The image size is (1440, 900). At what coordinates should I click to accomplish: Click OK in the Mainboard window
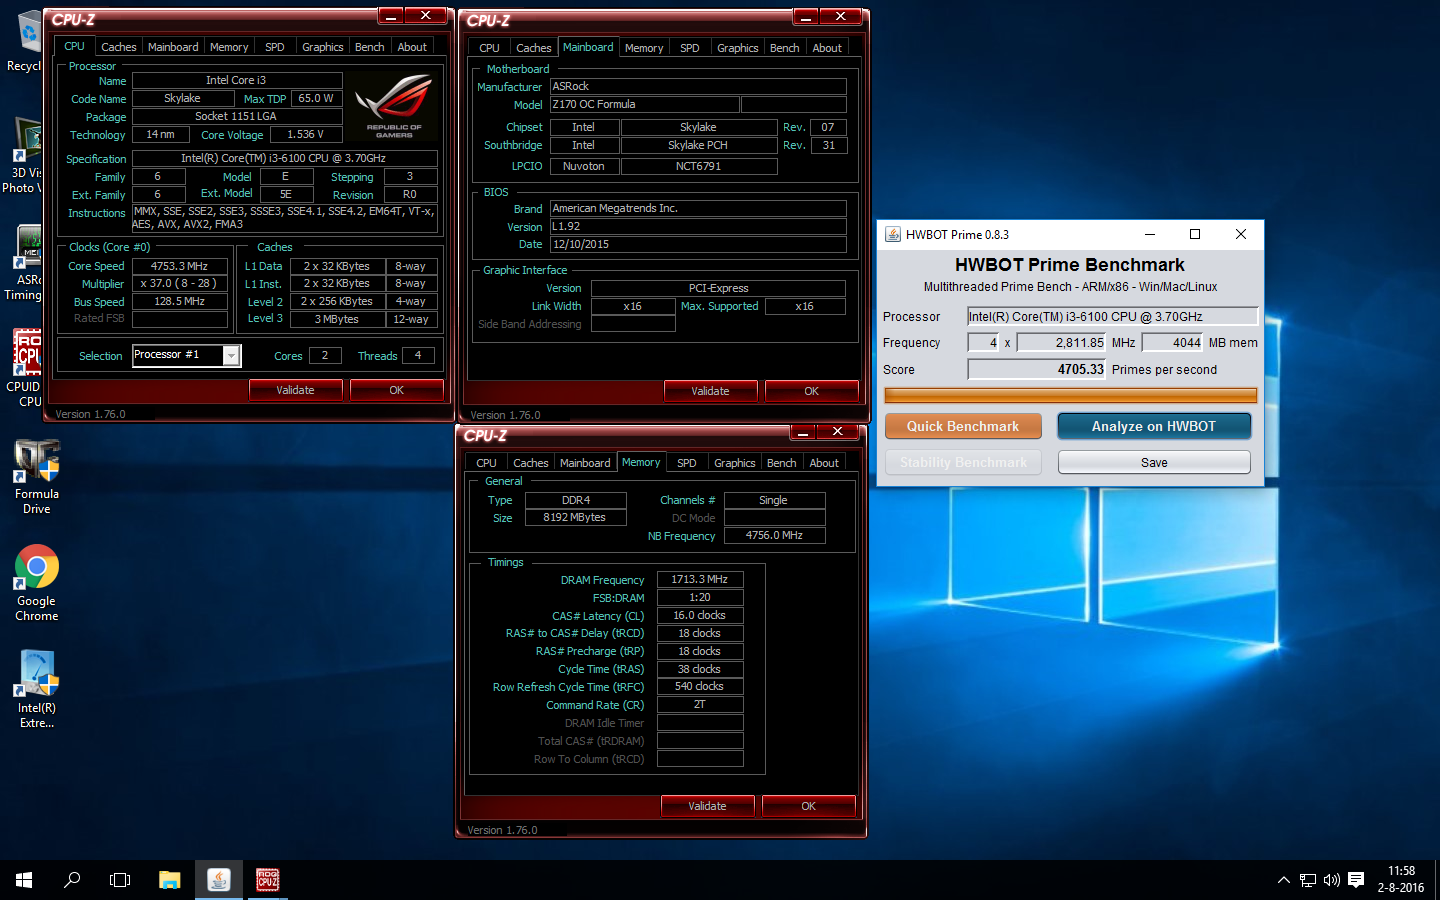811,391
